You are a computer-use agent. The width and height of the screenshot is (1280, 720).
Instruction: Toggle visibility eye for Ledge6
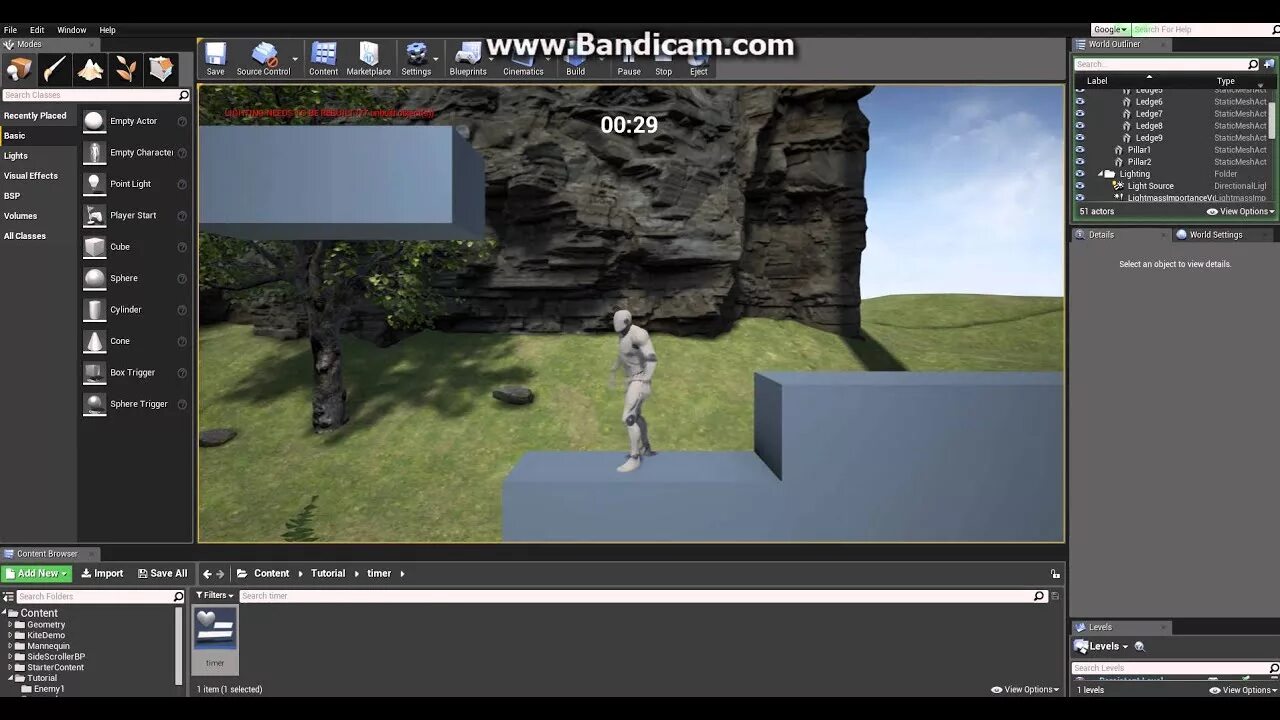(x=1080, y=102)
